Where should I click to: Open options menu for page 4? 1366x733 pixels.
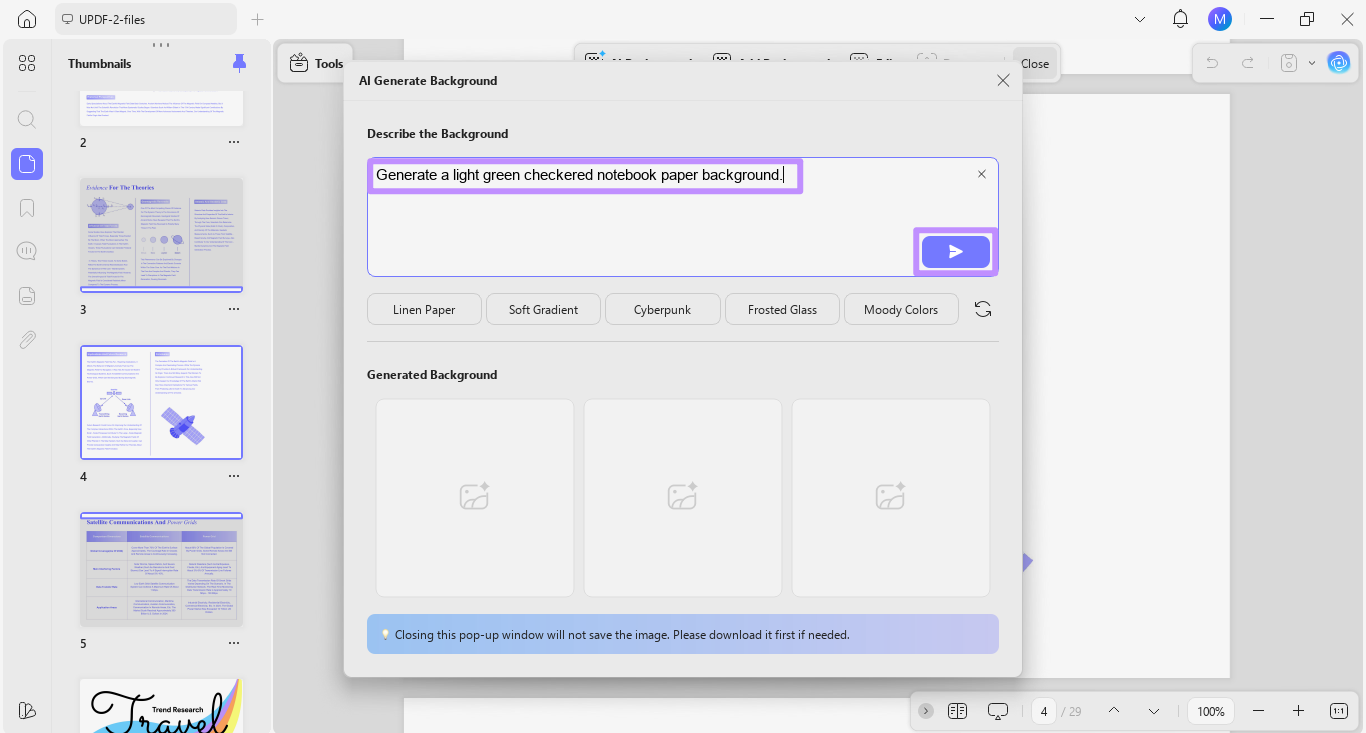[x=234, y=476]
